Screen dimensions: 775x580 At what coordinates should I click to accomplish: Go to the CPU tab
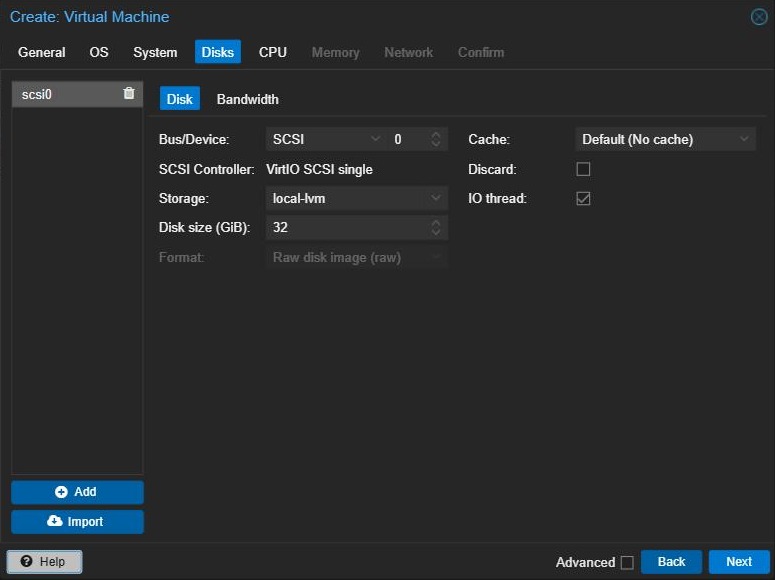[x=273, y=52]
